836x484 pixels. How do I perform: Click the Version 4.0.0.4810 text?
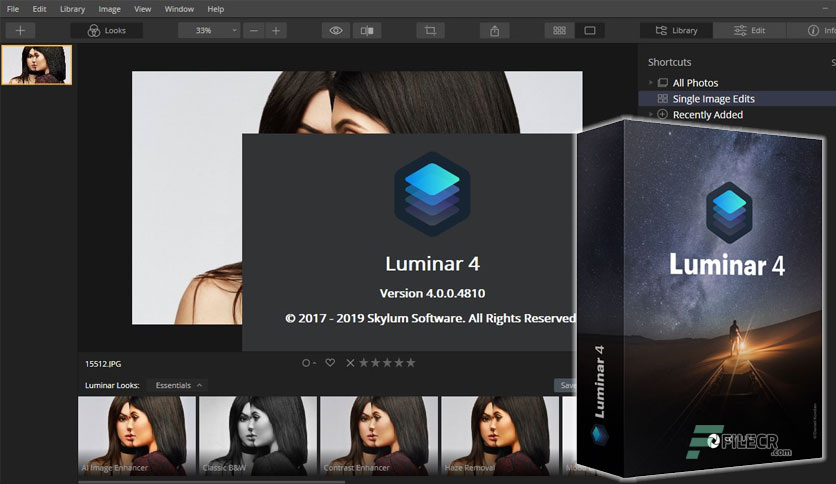pyautogui.click(x=432, y=293)
